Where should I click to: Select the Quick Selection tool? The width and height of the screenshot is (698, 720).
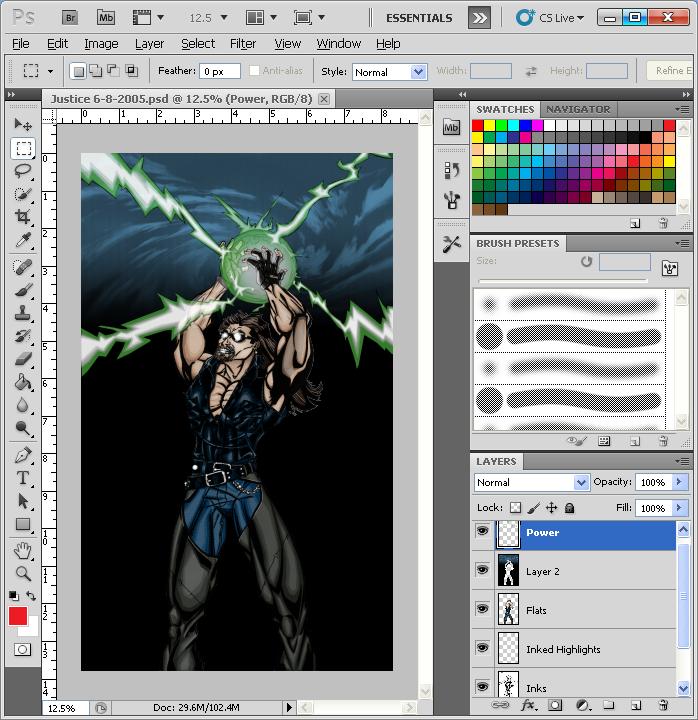(x=23, y=194)
